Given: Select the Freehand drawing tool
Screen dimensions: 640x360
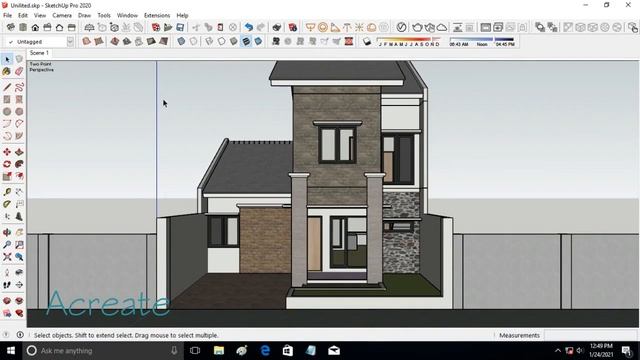Looking at the screenshot, I should [x=19, y=87].
